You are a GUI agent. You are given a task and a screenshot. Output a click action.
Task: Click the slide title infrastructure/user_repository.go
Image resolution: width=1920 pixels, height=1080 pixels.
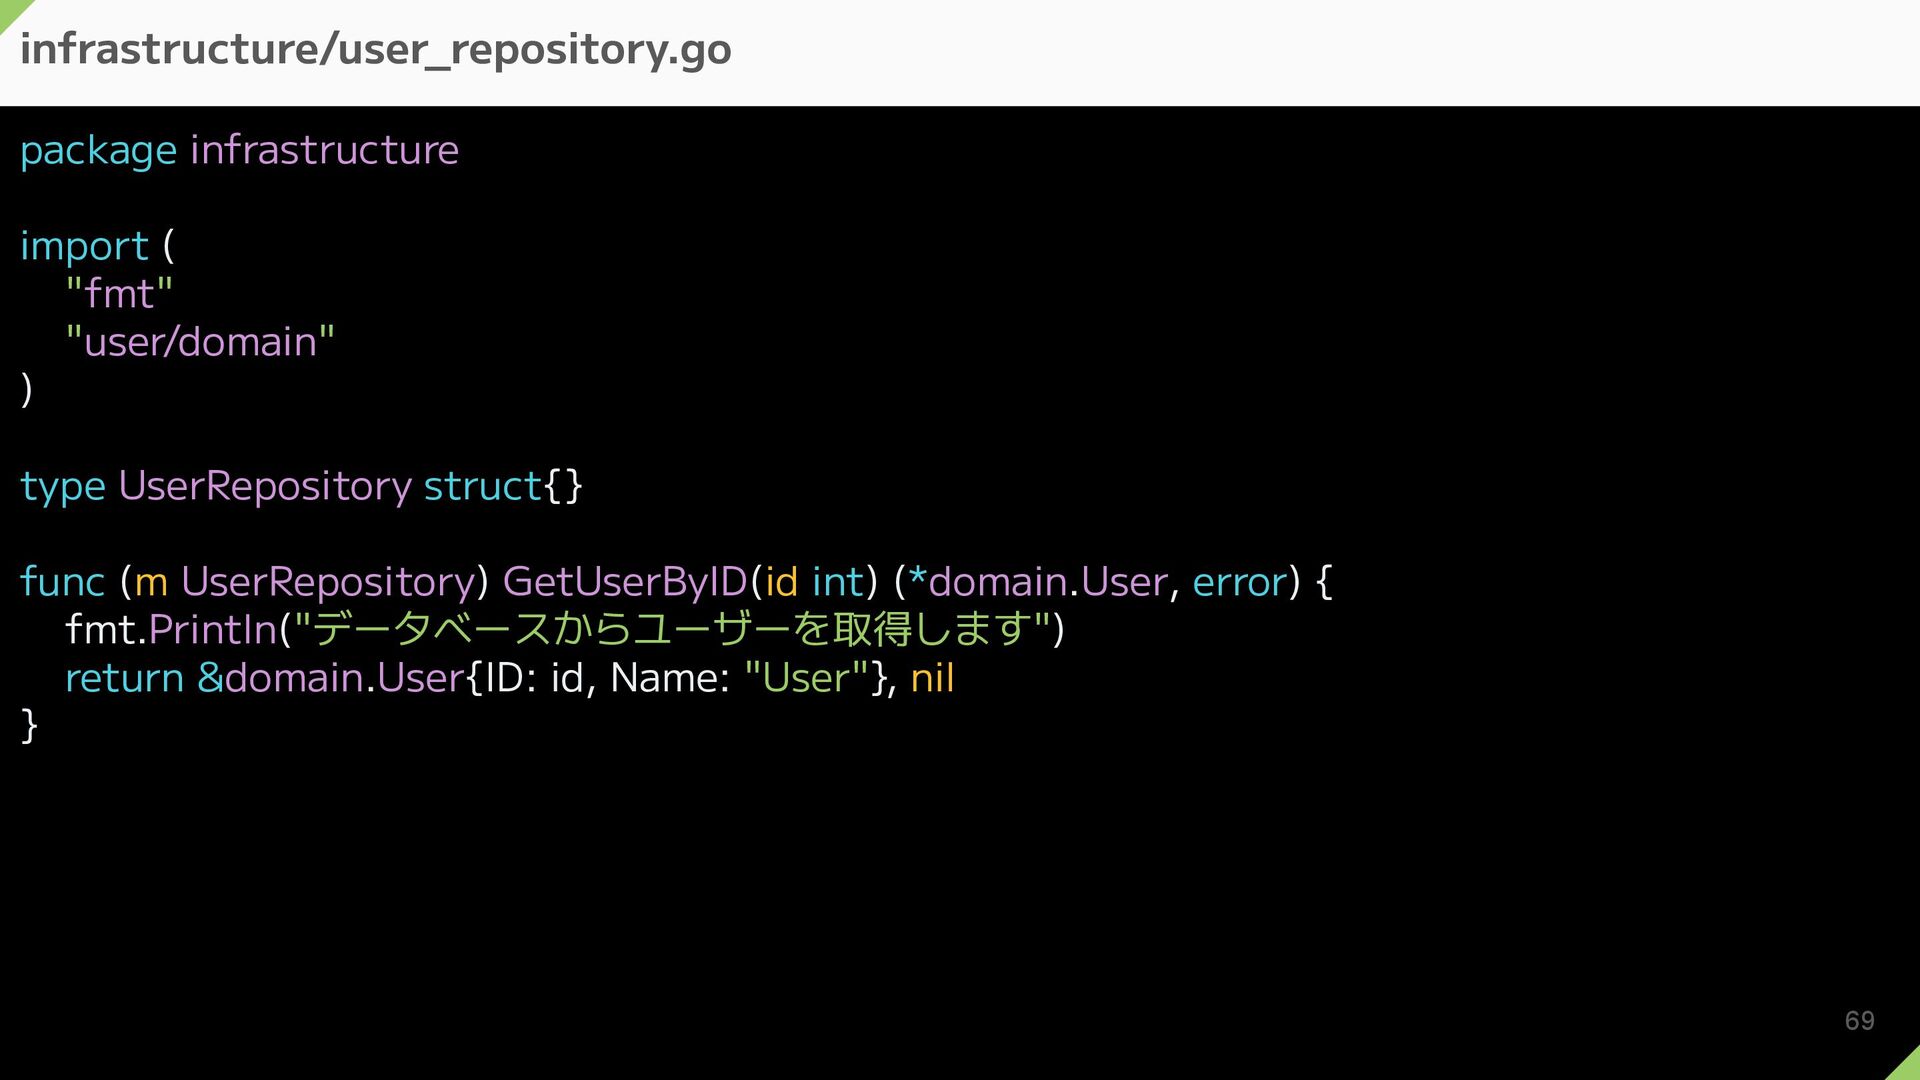[376, 50]
